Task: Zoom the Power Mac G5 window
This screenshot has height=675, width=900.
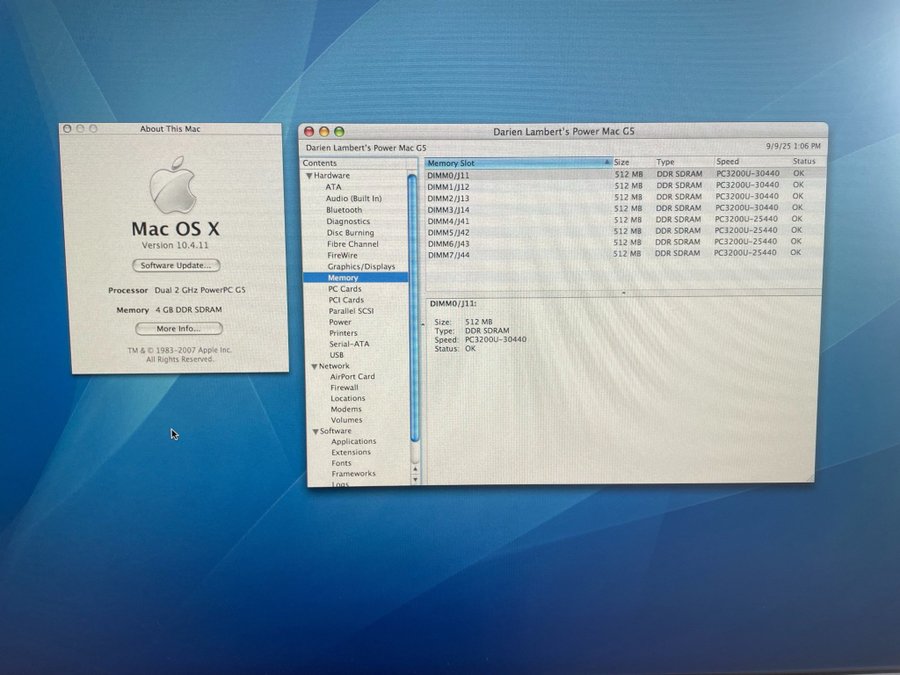Action: [339, 131]
